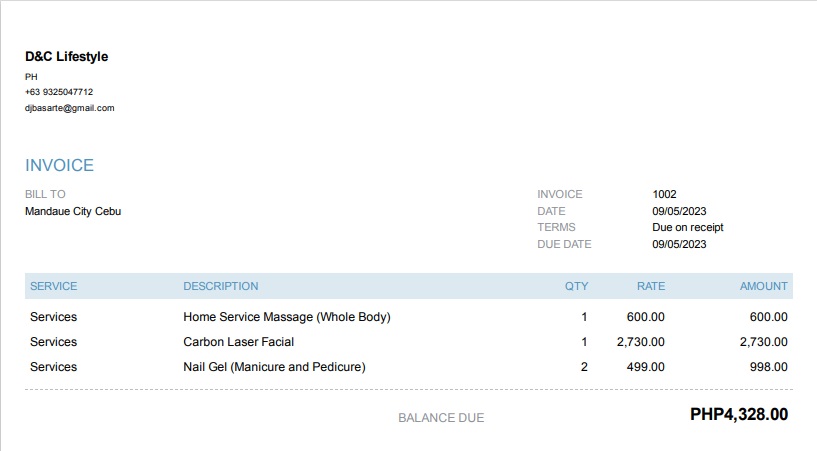Click the D&C Lifestyle company name
The height and width of the screenshot is (451, 817).
pyautogui.click(x=66, y=57)
